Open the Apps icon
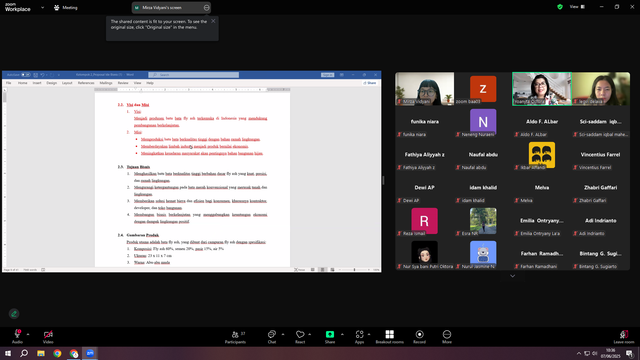 359,334
